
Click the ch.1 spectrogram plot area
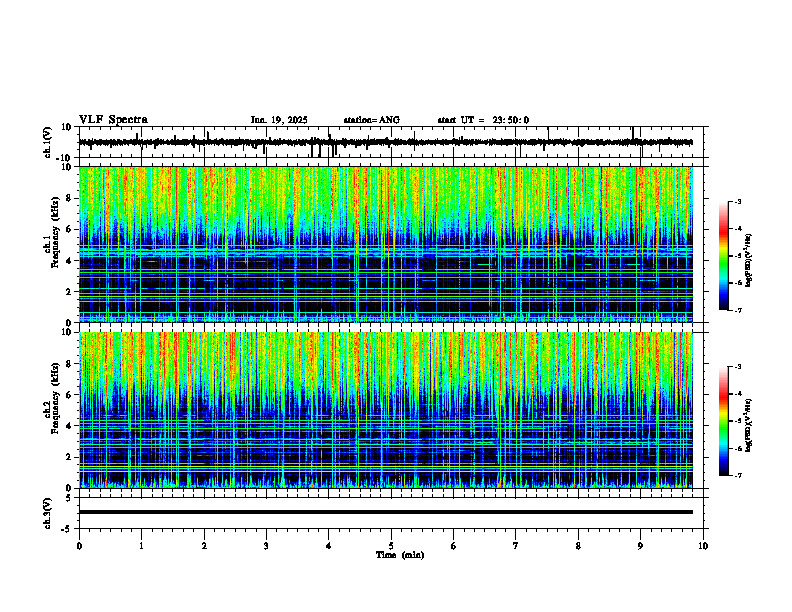pos(386,244)
